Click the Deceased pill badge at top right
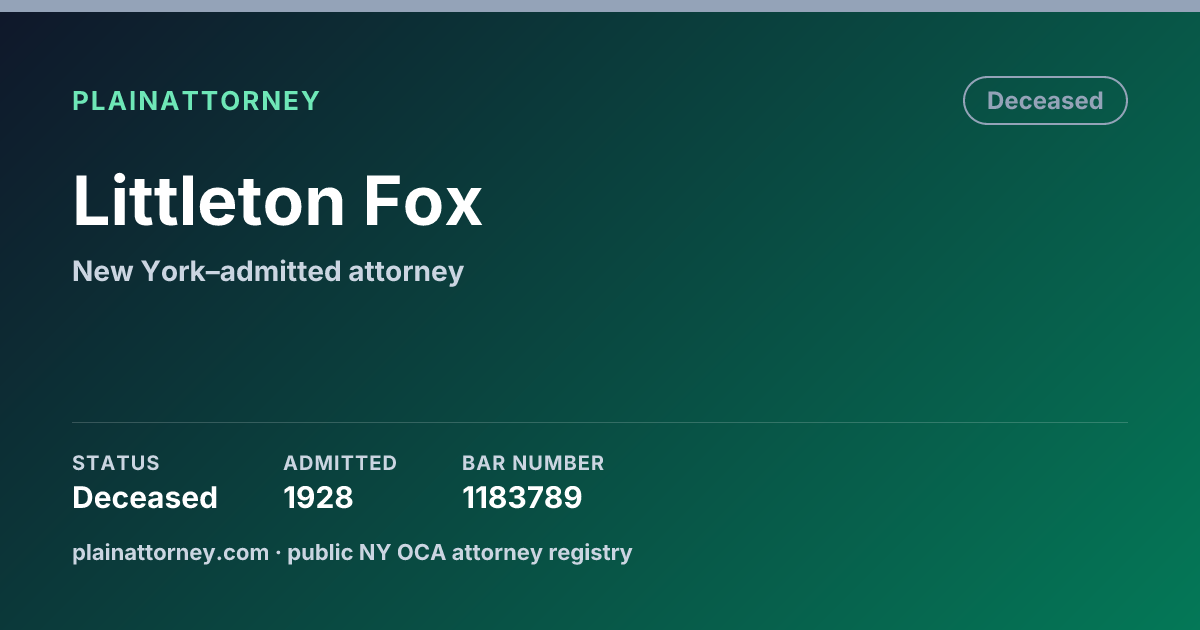 pyautogui.click(x=1045, y=101)
